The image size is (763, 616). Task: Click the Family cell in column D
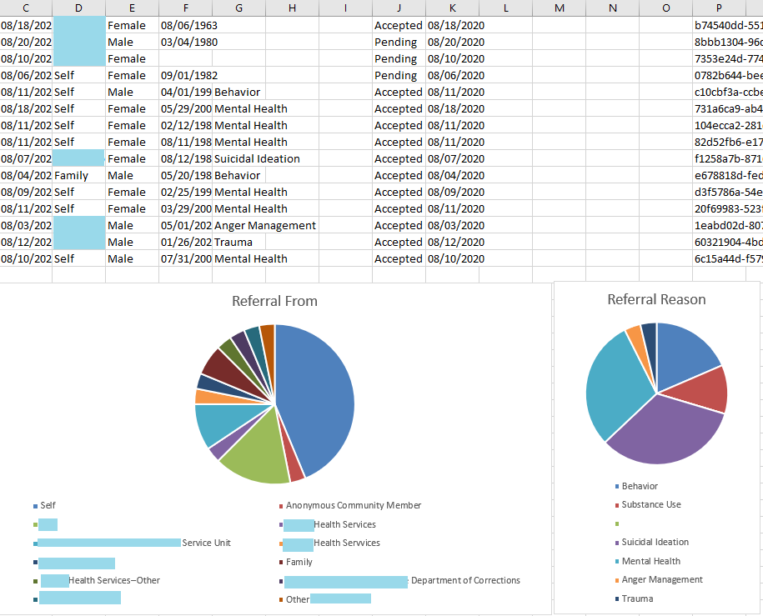(71, 175)
